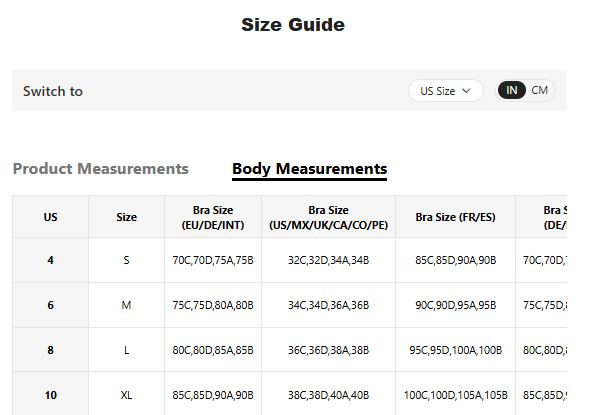Click the Bra Size (US/MX/UK/CA/CO/PE) header

[328, 217]
